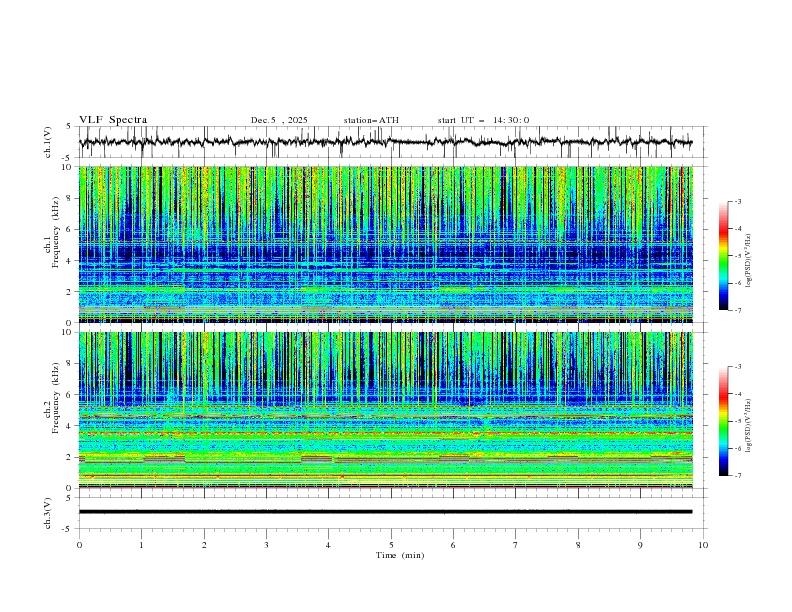Select the date 'Dec. 5, 2025' label

coord(279,120)
